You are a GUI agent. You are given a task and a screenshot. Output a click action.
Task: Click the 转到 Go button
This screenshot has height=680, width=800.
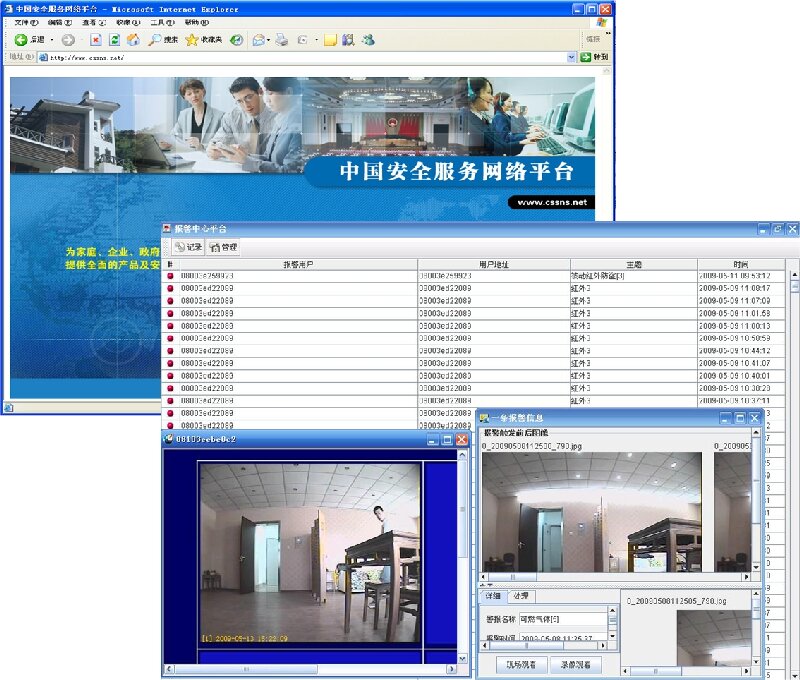595,57
